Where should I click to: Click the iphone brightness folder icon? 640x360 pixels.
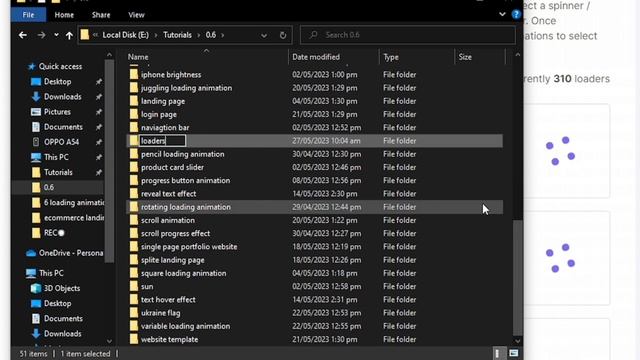coord(134,74)
